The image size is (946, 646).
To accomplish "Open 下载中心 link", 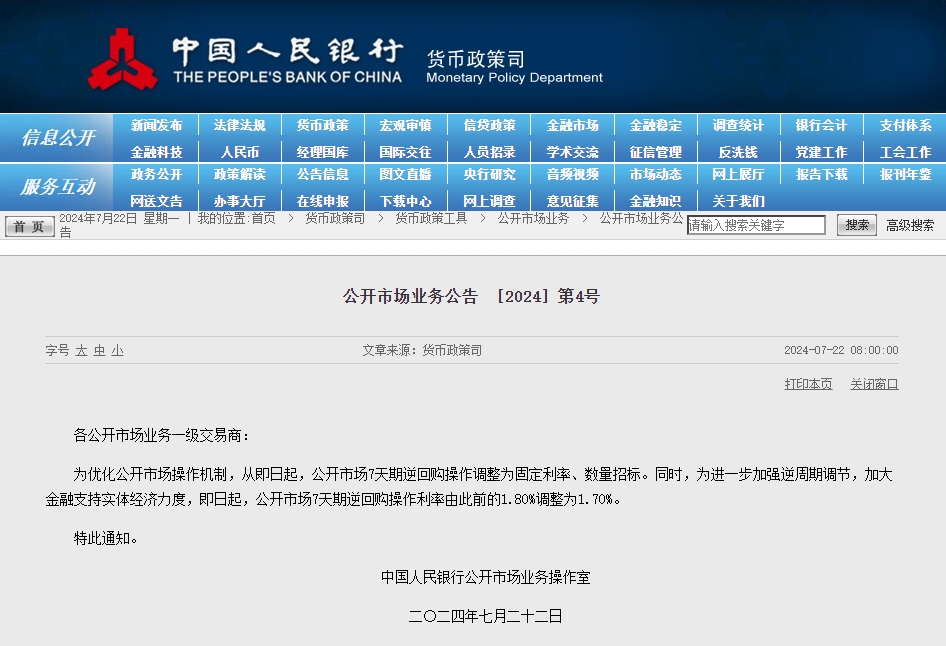I will (405, 201).
